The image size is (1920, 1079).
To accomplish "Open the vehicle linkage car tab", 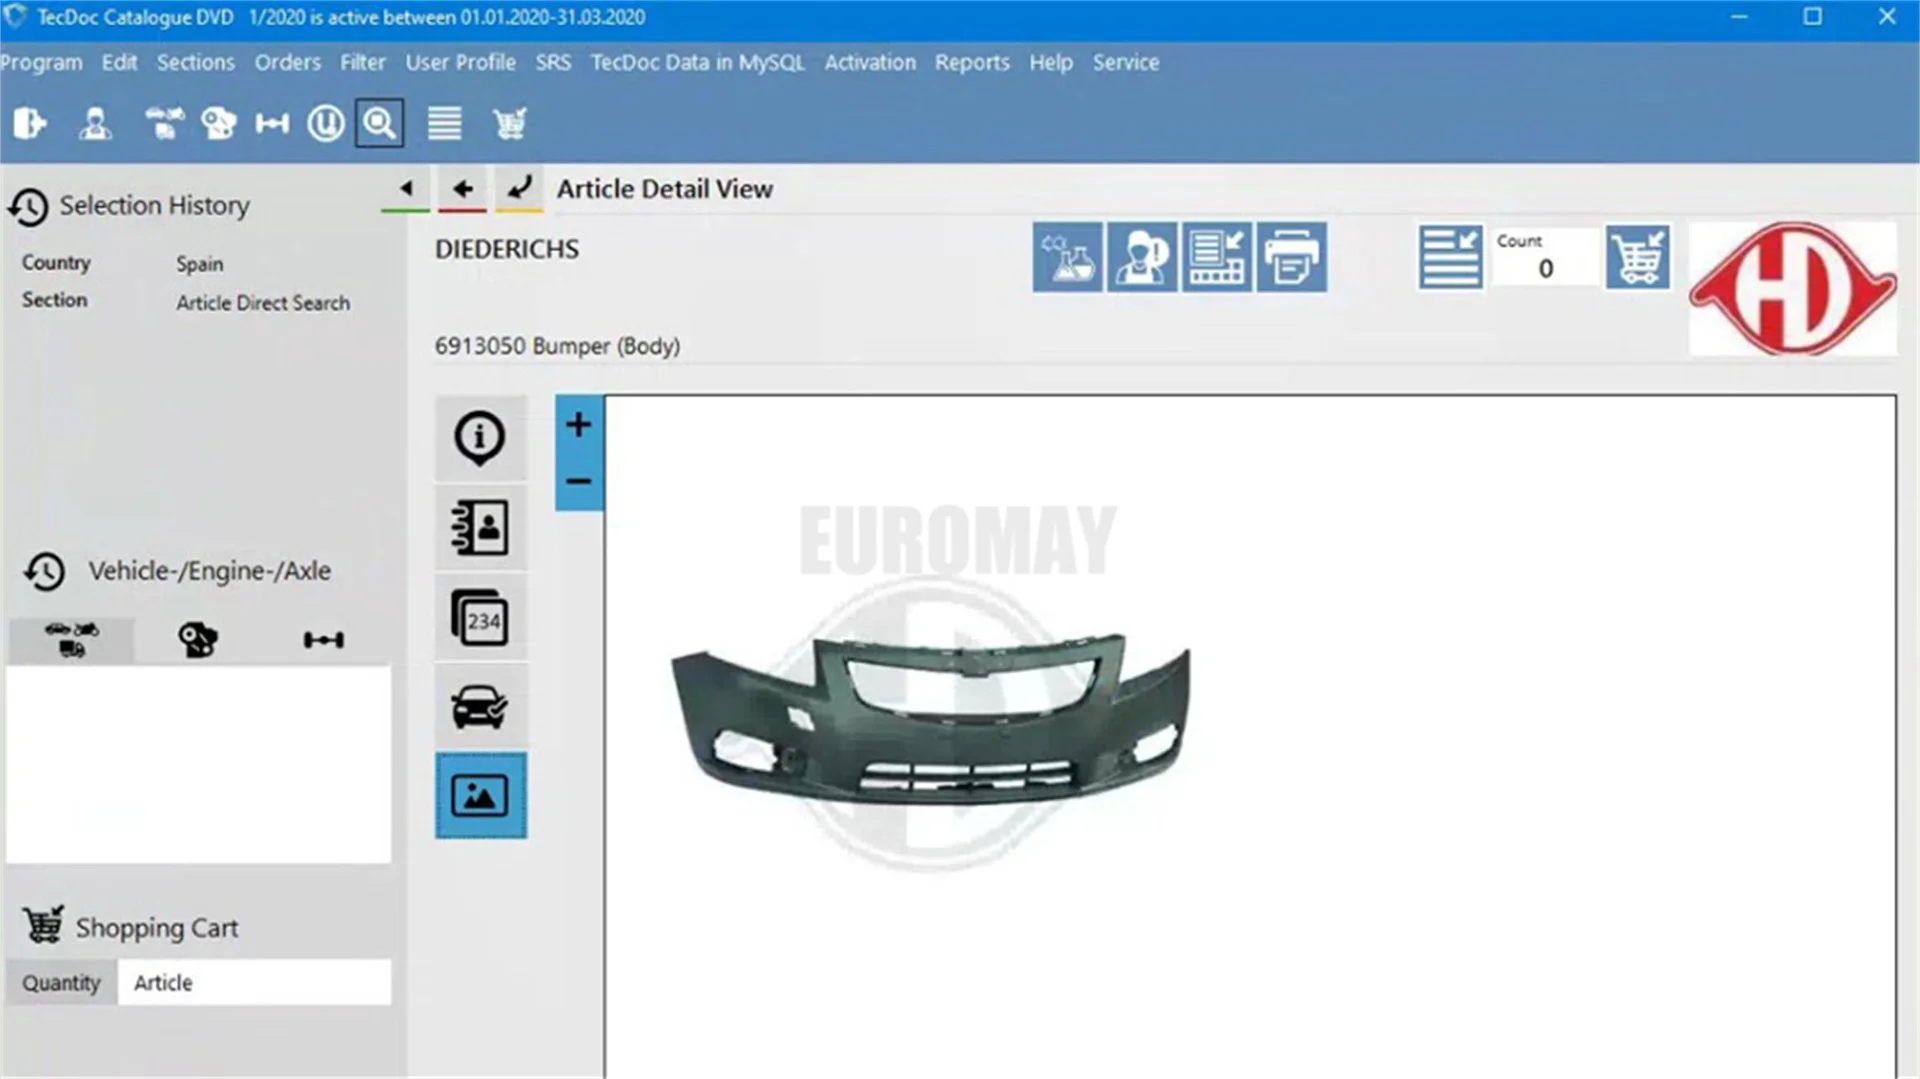I will pos(480,707).
